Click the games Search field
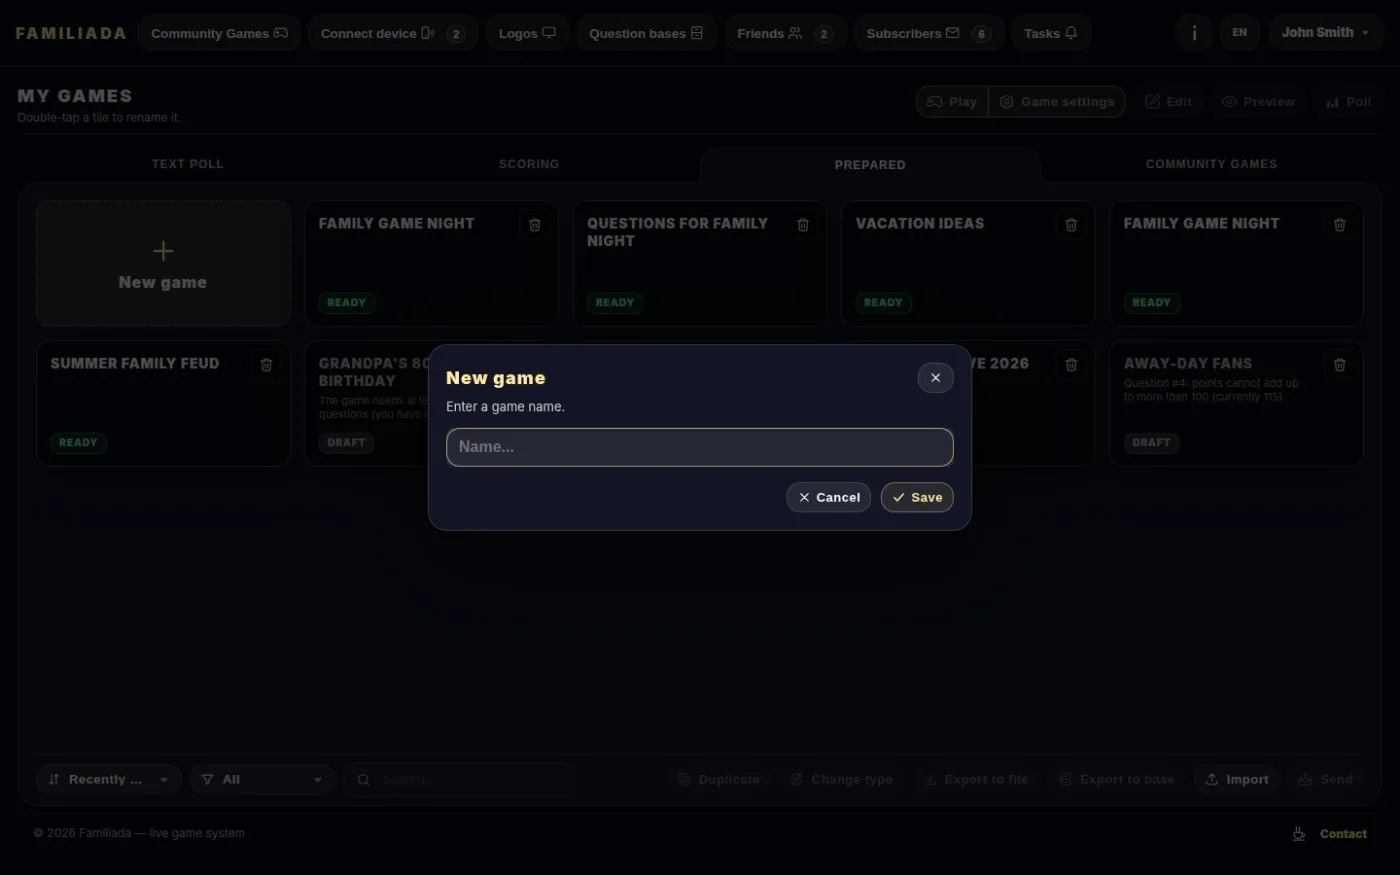The height and width of the screenshot is (875, 1400). (461, 779)
